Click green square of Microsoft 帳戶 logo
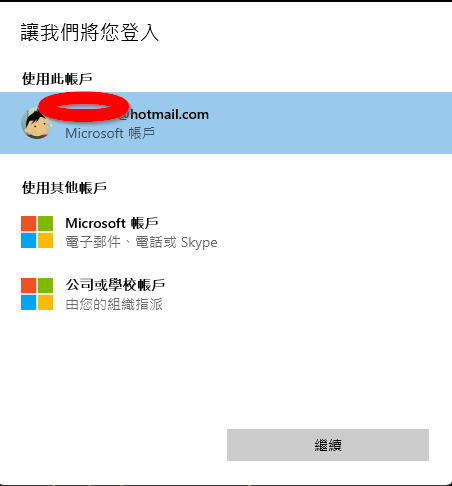This screenshot has height=486, width=452. [x=45, y=224]
